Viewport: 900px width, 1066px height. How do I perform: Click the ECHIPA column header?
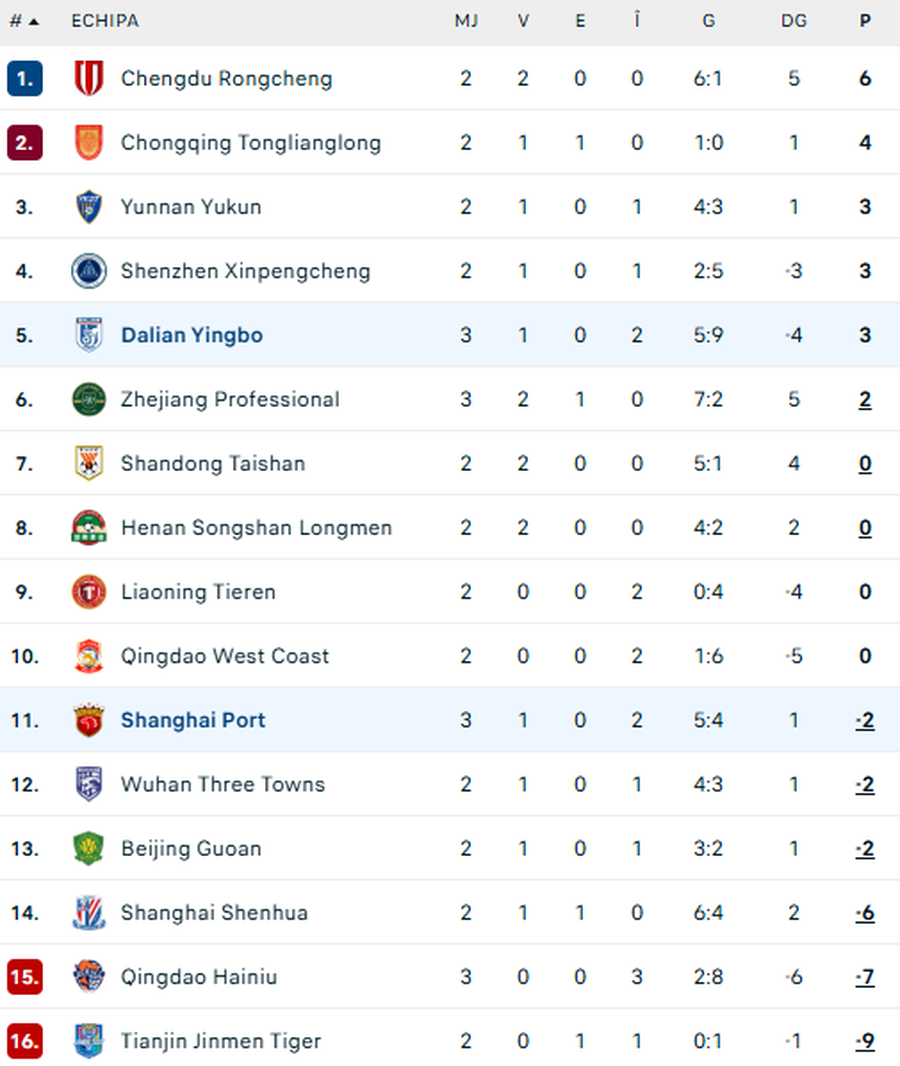105,21
